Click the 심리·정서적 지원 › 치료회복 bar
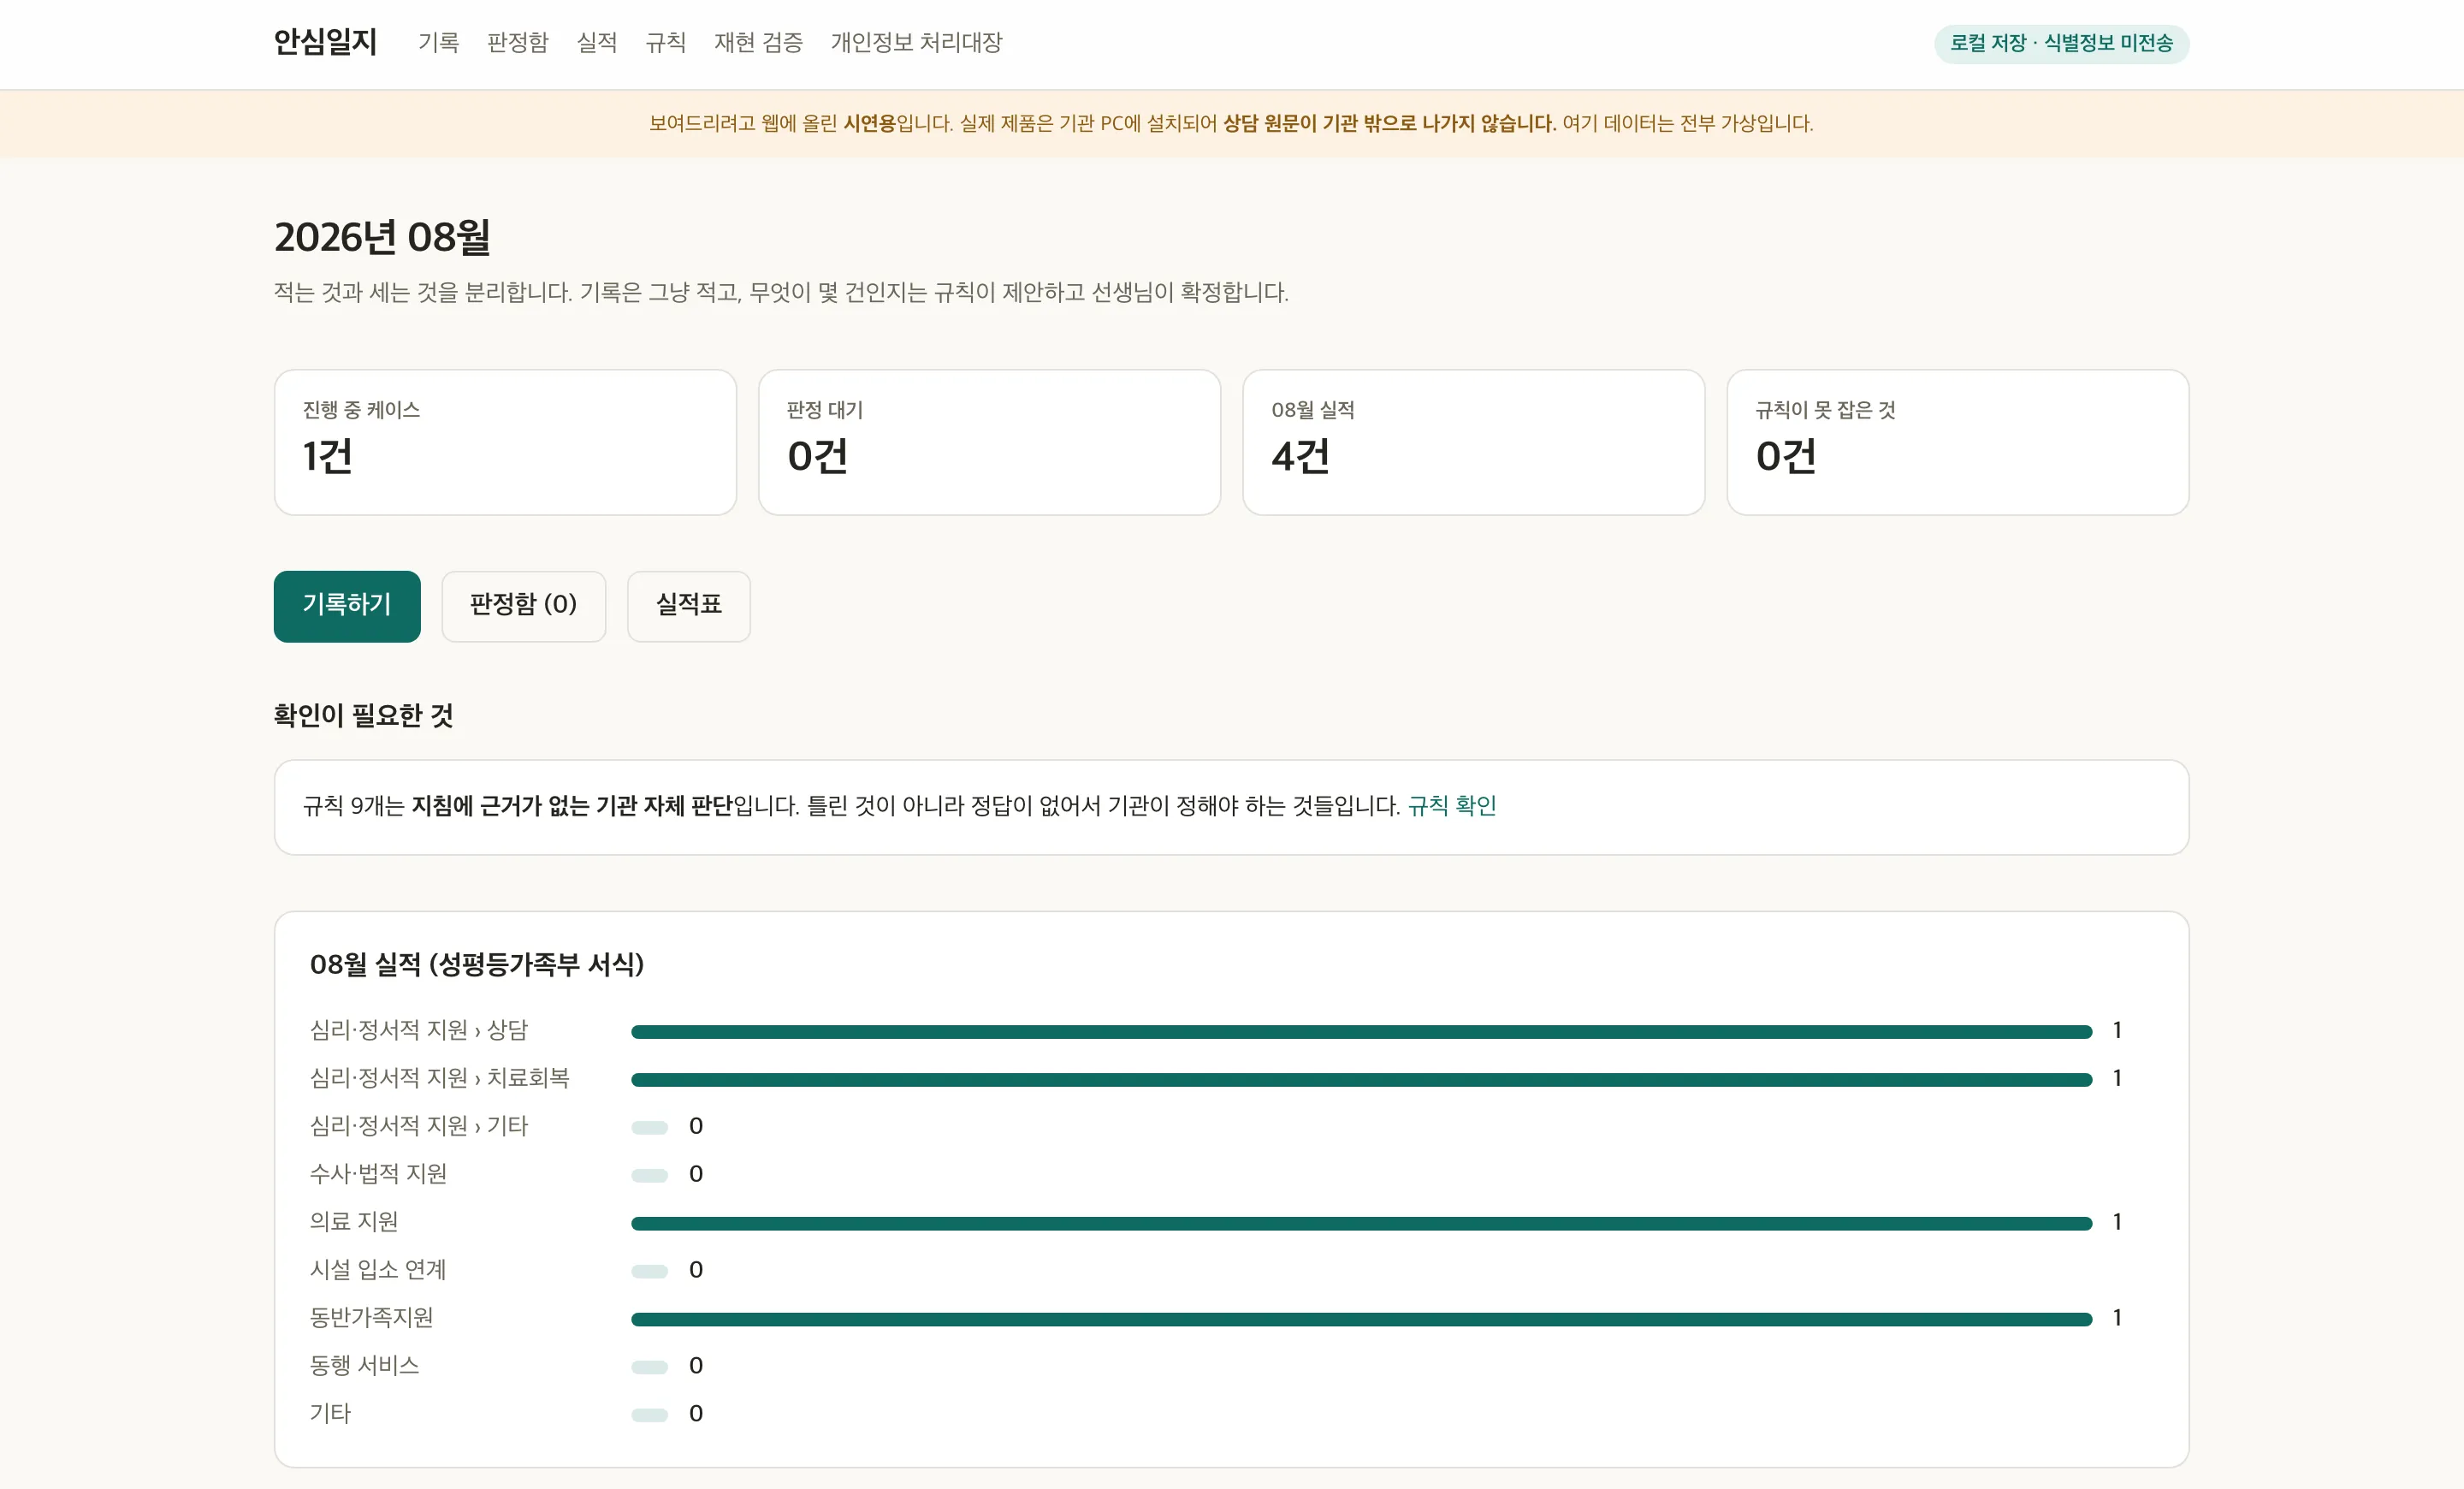The height and width of the screenshot is (1489, 2464). coord(1361,1079)
